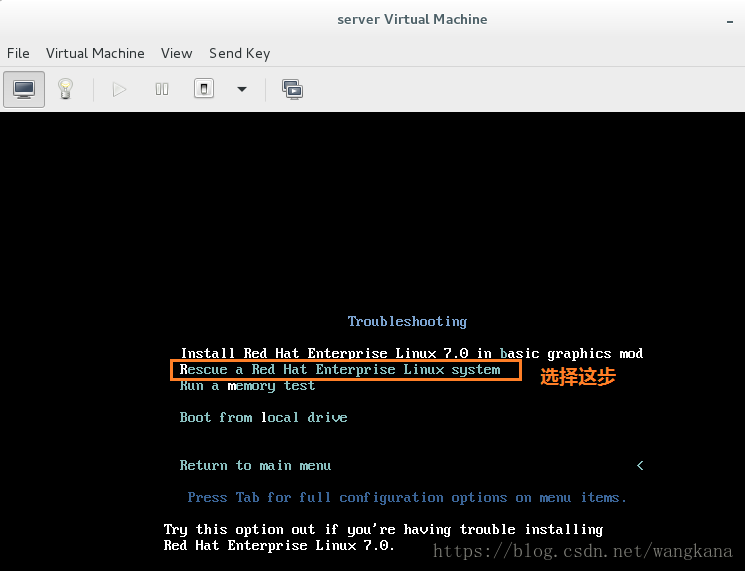This screenshot has width=745, height=571.
Task: Shut down the virtual machine
Action: (x=204, y=89)
